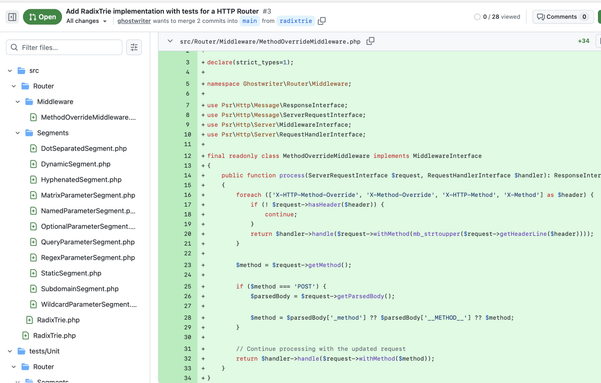Viewport: 601px width, 383px height.
Task: Click the added-file icon beside StaticSegment.php
Action: (x=33, y=273)
